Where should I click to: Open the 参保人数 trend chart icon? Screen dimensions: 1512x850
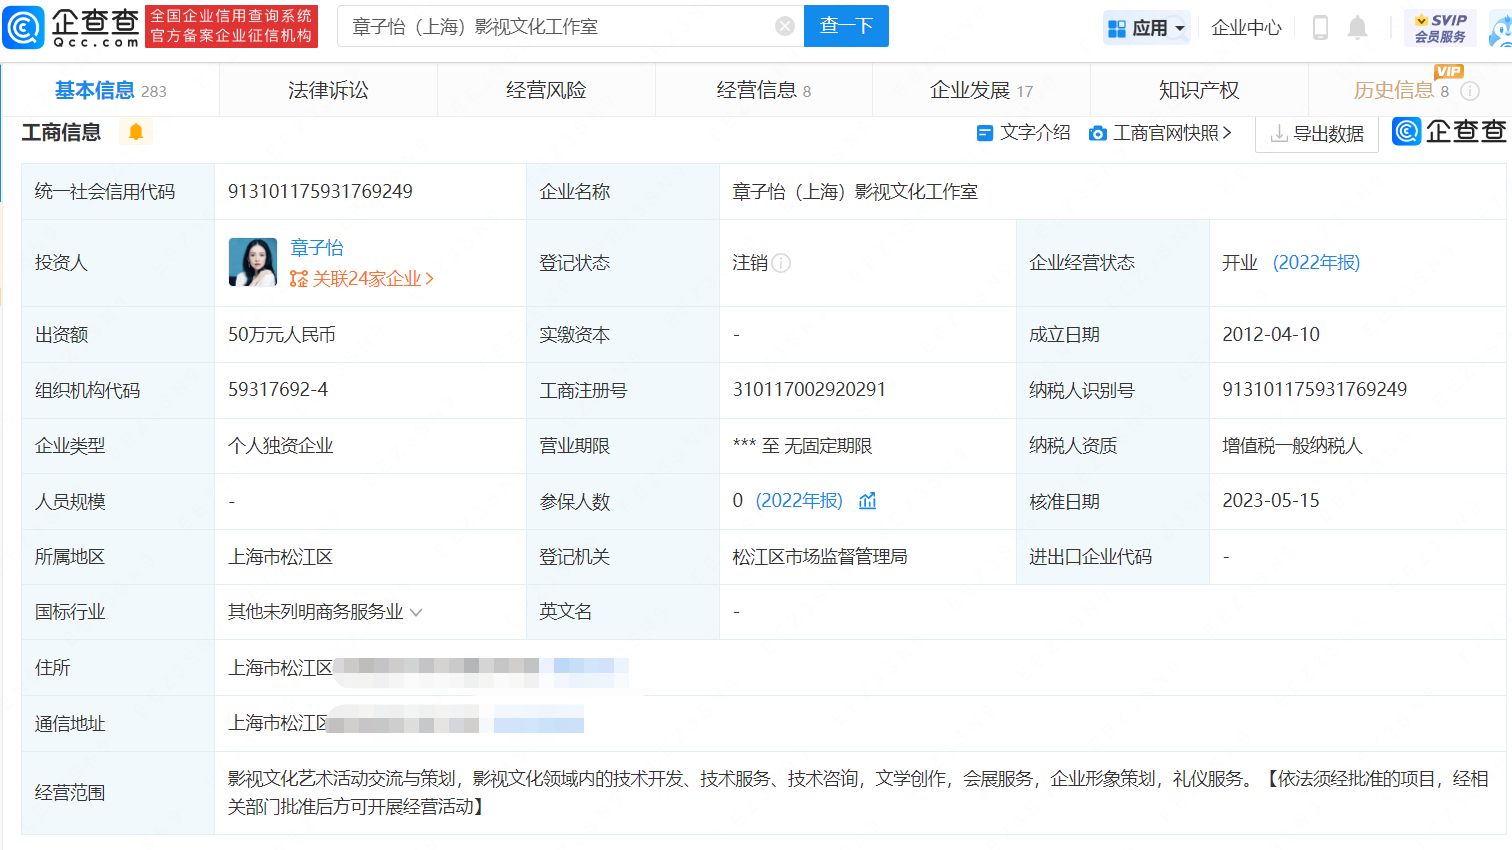(x=867, y=500)
